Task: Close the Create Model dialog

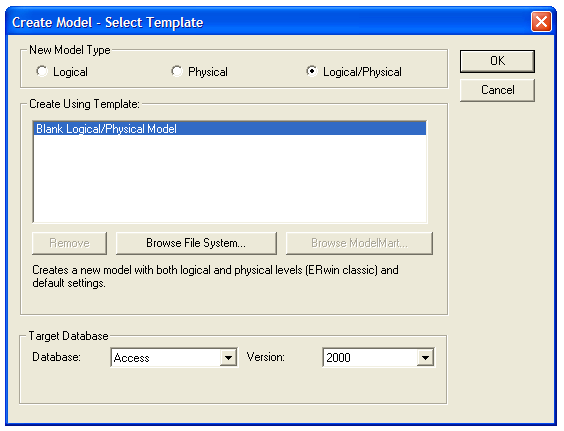Action: click(541, 22)
